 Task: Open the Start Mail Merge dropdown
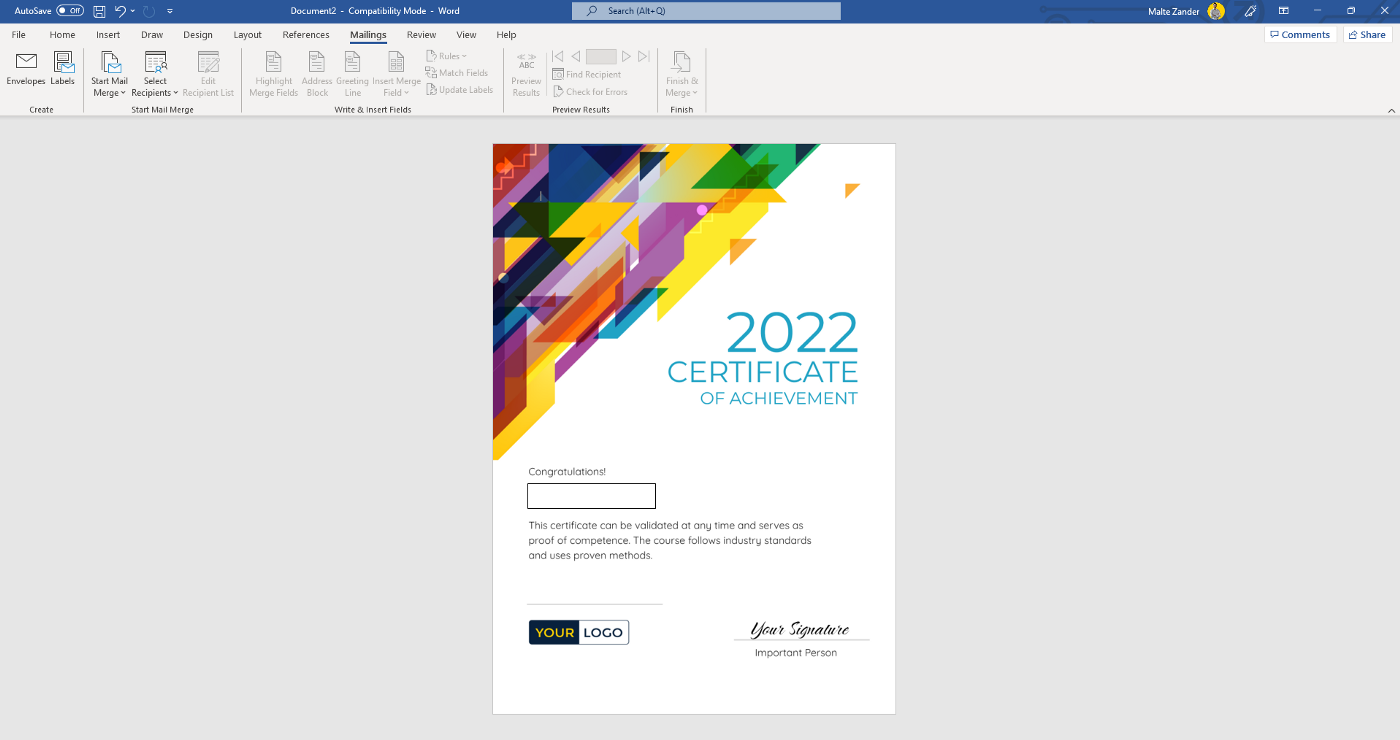(109, 72)
